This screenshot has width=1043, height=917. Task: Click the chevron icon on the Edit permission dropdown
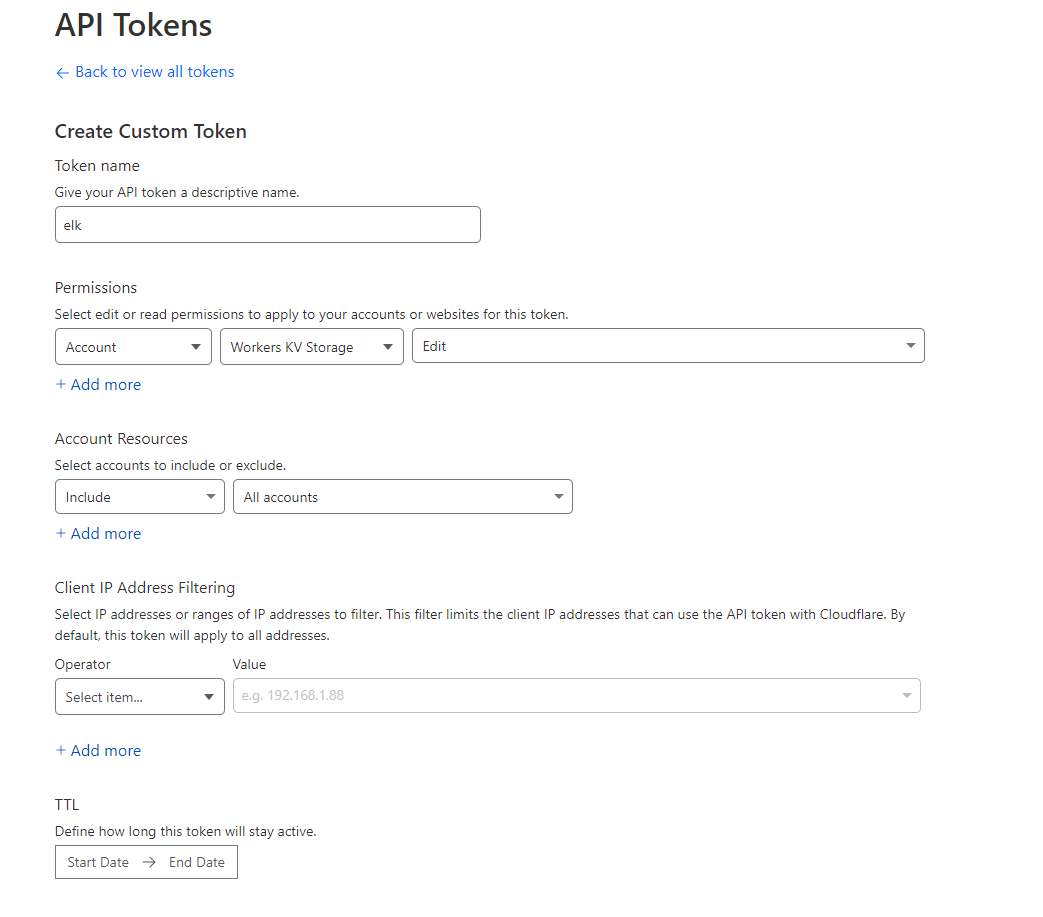click(x=910, y=346)
